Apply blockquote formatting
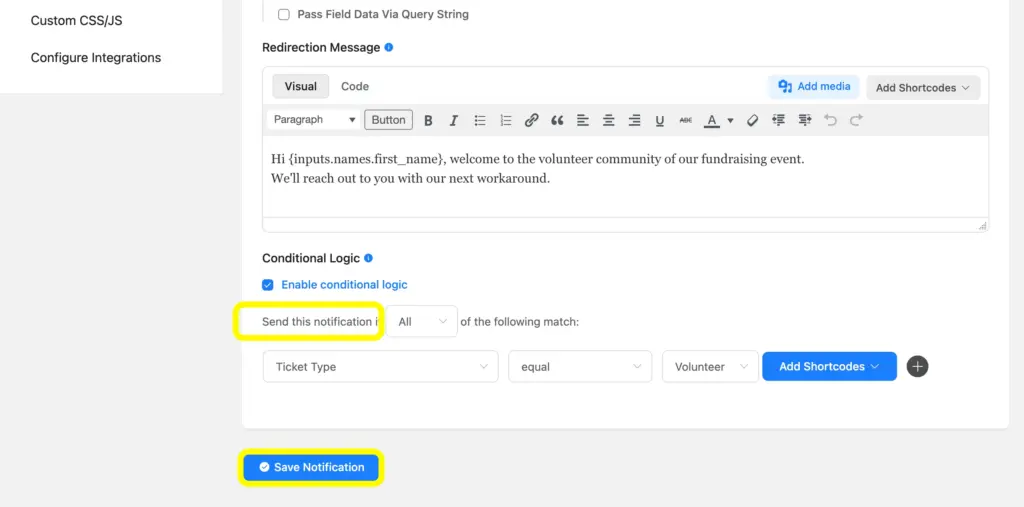The width and height of the screenshot is (1024, 507). (x=557, y=120)
